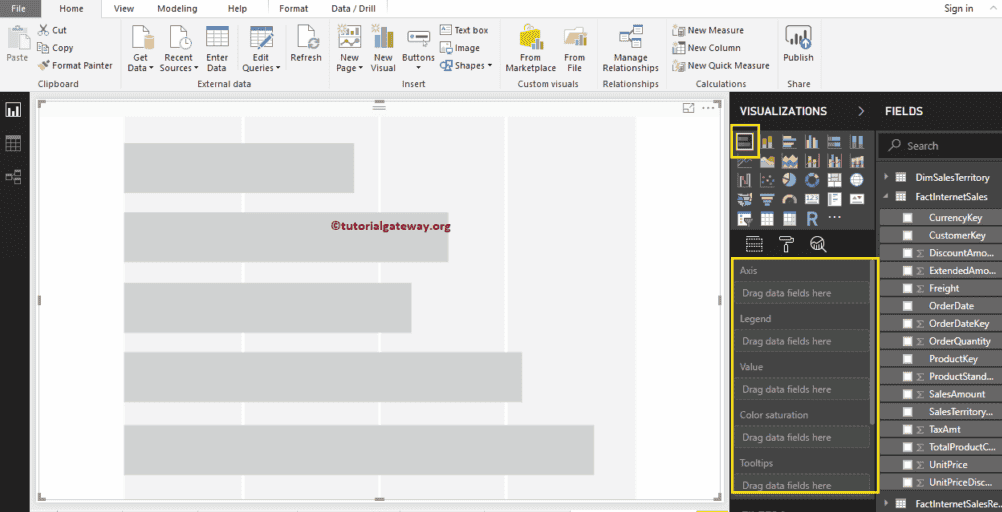Check the CustomerKey field
The image size is (1002, 512).
coord(907,235)
